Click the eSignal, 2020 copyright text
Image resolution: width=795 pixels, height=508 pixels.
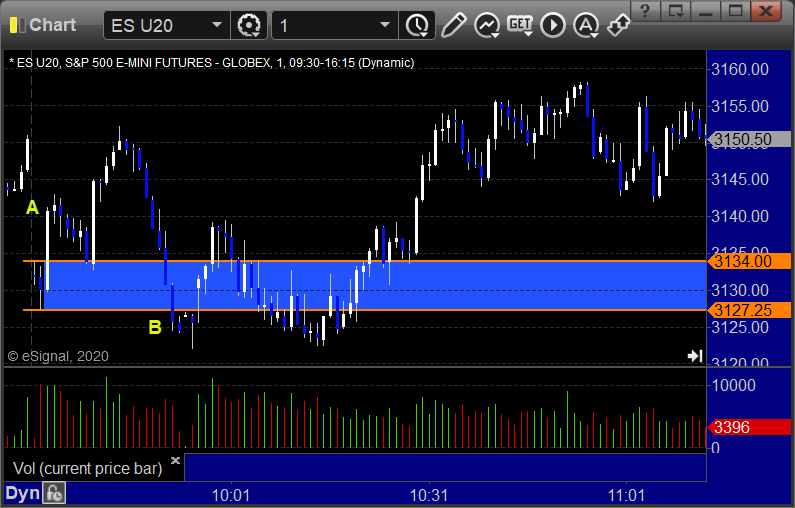(x=58, y=356)
